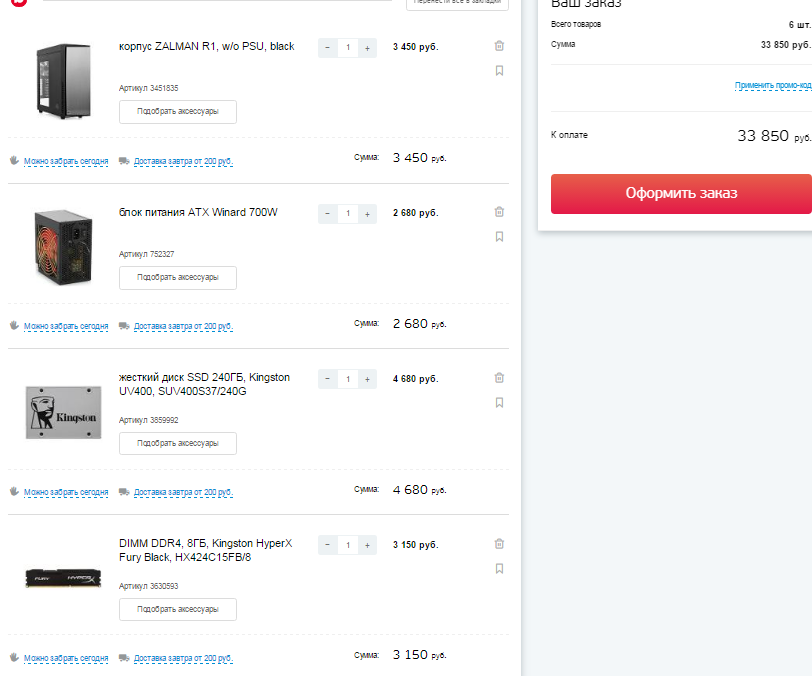Delete ZALMAN R1 case with trash icon

(499, 46)
